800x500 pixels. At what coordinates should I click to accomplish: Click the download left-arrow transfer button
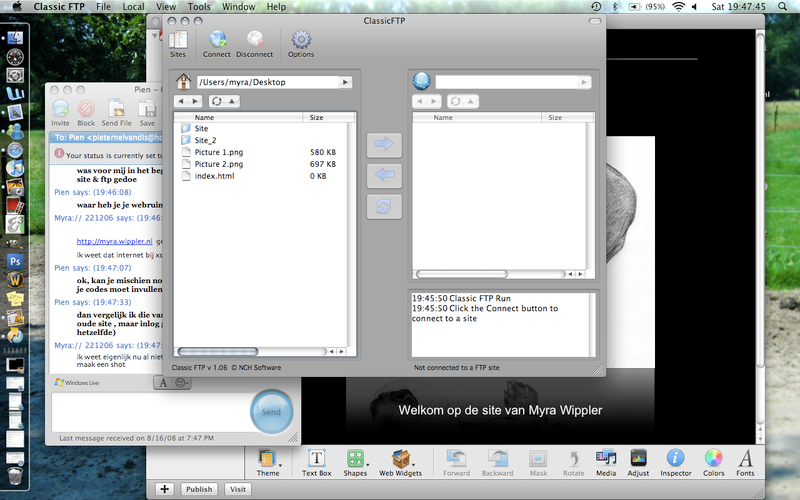click(385, 175)
